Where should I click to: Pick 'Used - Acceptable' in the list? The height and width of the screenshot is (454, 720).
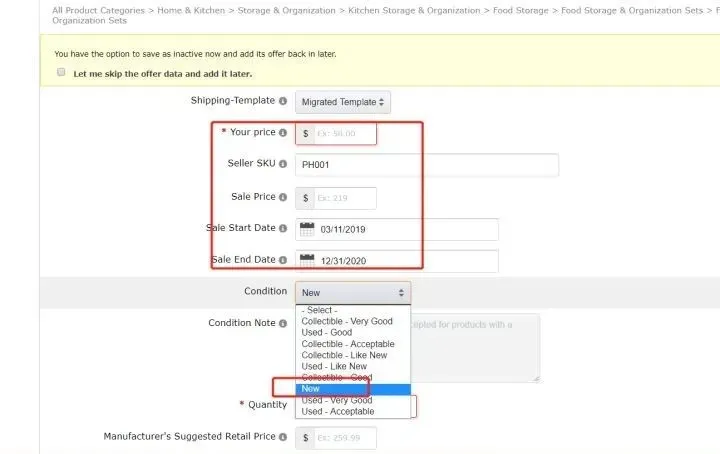click(338, 411)
